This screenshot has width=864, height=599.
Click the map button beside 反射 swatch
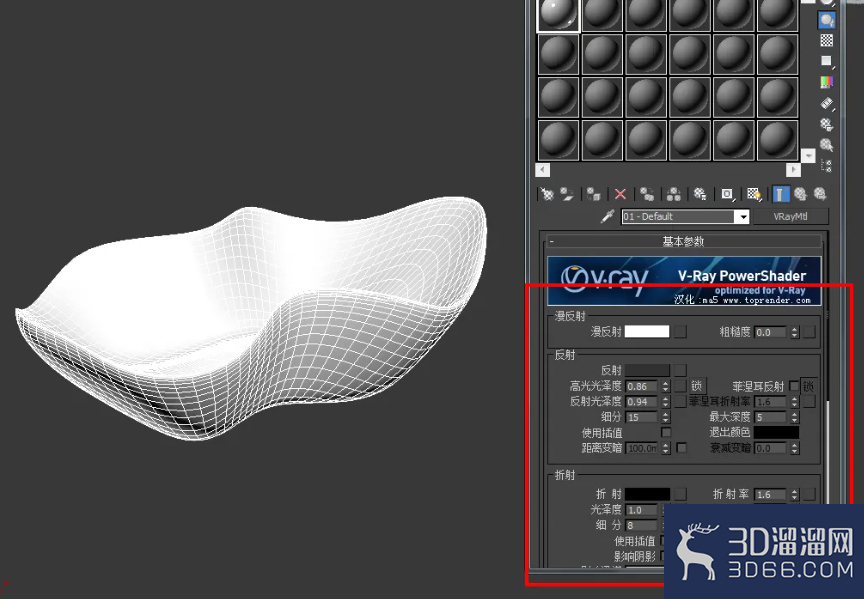tap(681, 370)
